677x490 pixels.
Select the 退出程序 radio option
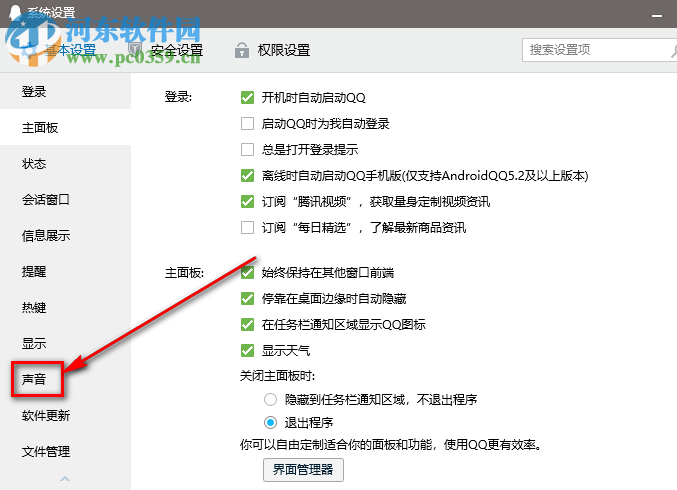tap(270, 422)
